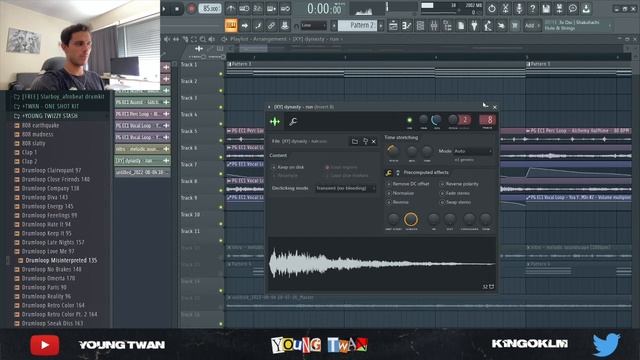Open the question mark help icon
The height and width of the screenshot is (360, 640).
[532, 8]
